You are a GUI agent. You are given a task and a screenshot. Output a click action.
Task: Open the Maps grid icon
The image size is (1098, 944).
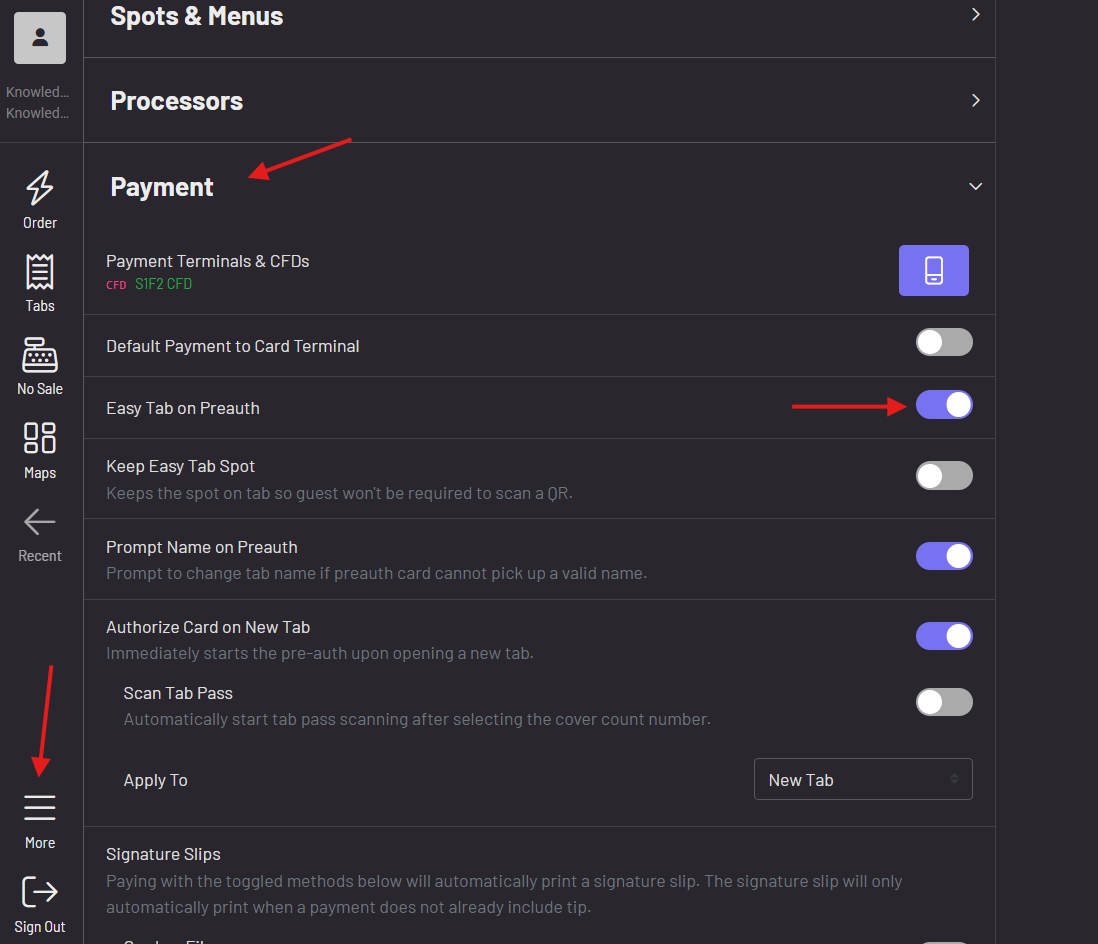coord(40,438)
